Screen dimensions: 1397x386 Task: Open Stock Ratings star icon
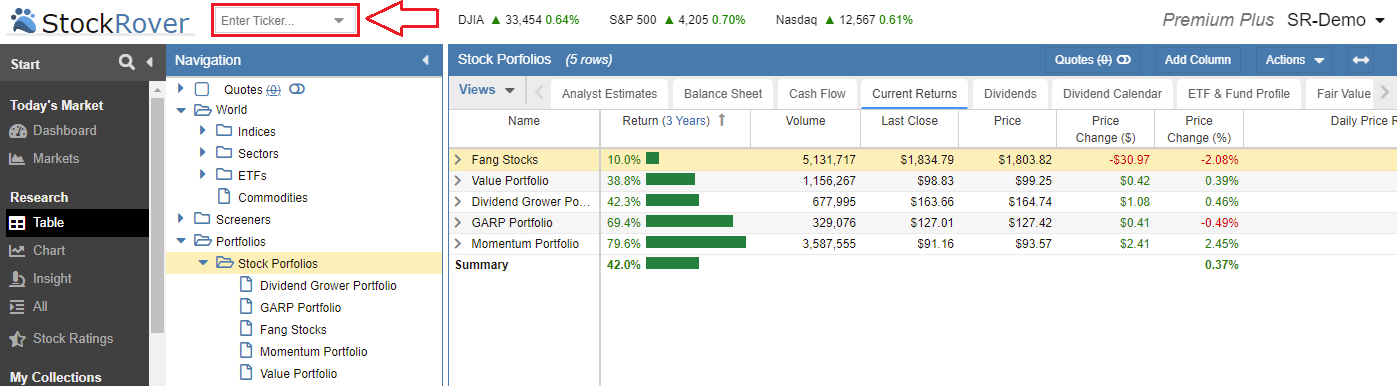(x=17, y=339)
